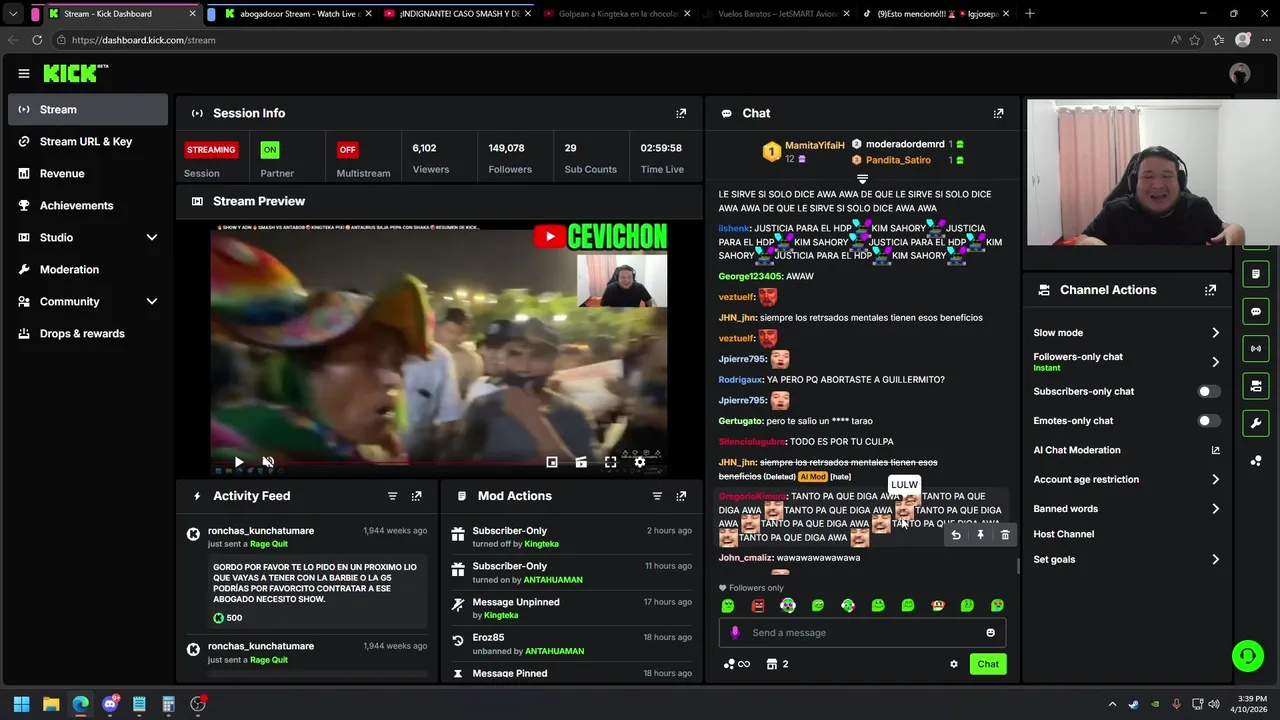Open the wrench tools icon in the right sidebar
The image size is (1280, 720).
tap(1256, 423)
